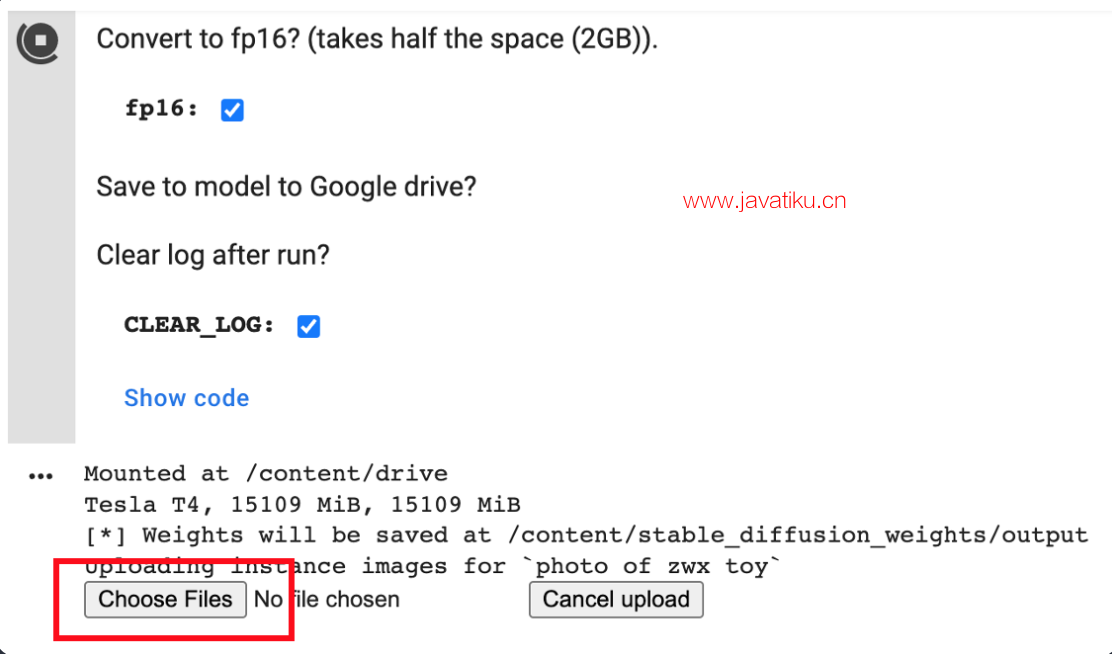1112x654 pixels.
Task: Cancel the upload with Cancel upload button
Action: [x=616, y=599]
